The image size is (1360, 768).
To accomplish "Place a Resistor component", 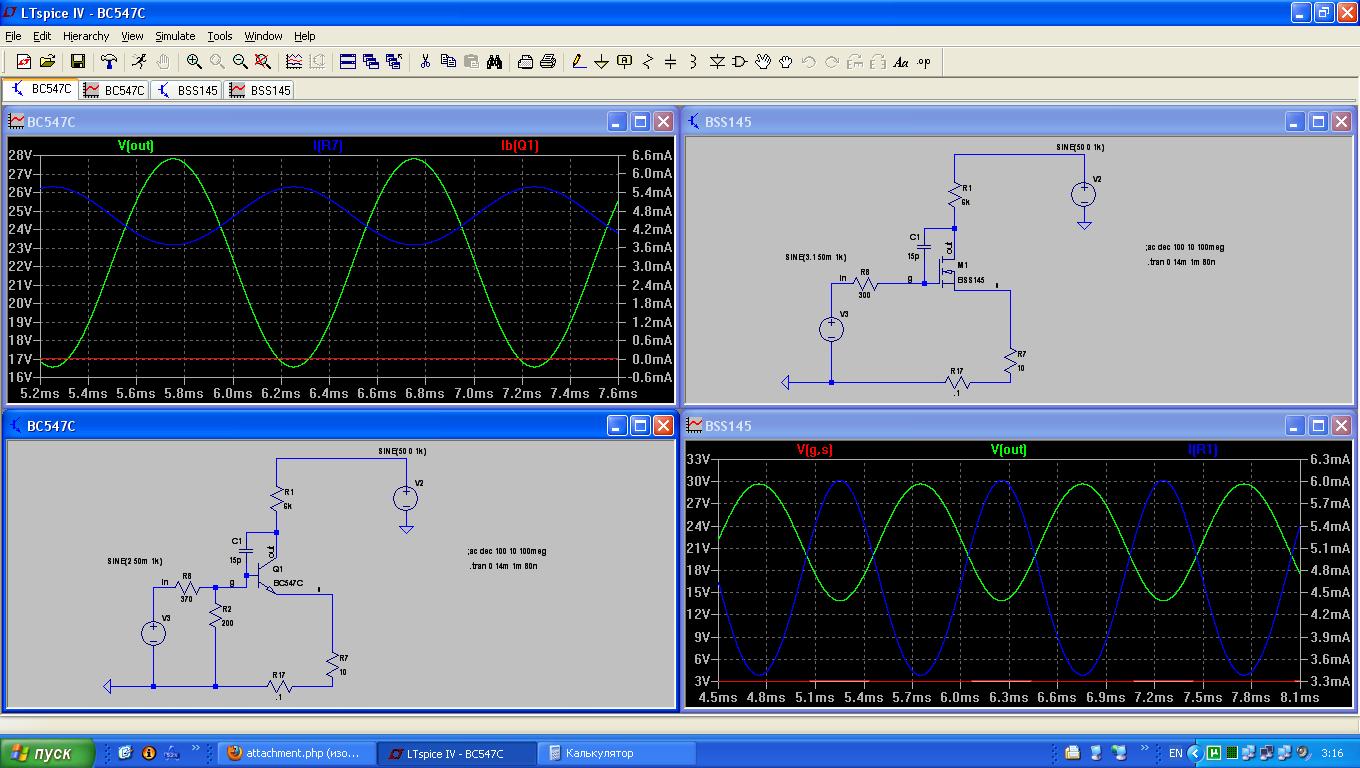I will [647, 62].
